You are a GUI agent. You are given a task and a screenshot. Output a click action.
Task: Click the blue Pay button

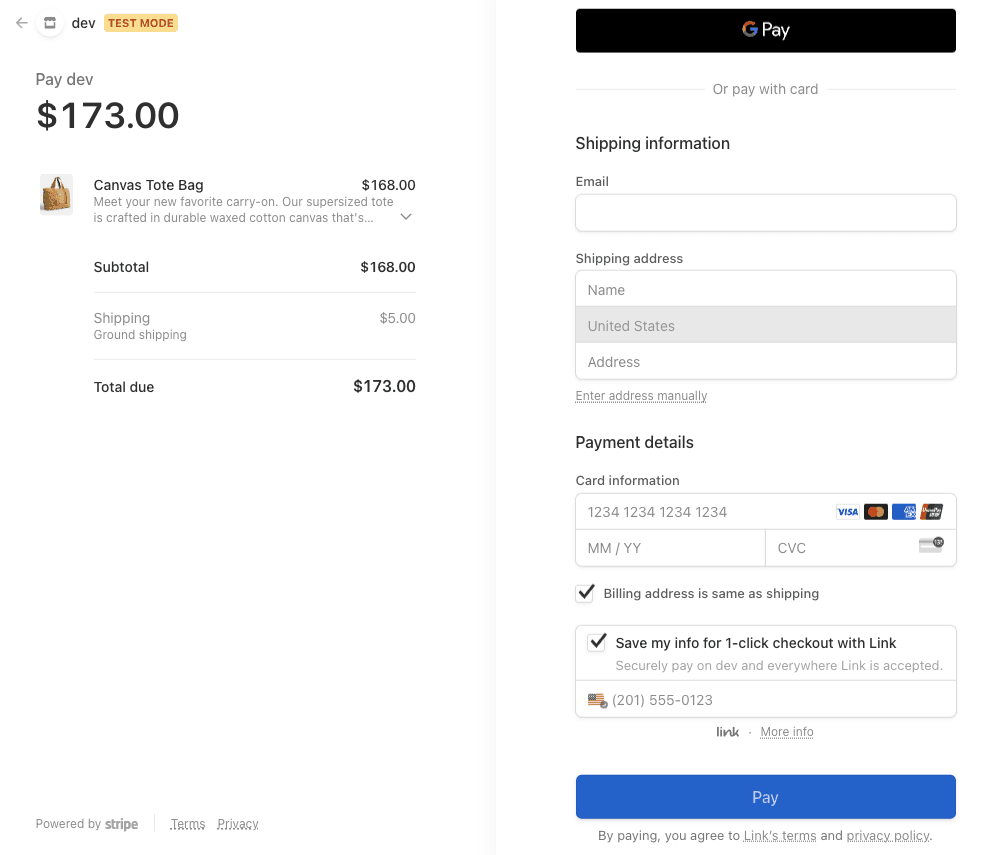pos(765,797)
